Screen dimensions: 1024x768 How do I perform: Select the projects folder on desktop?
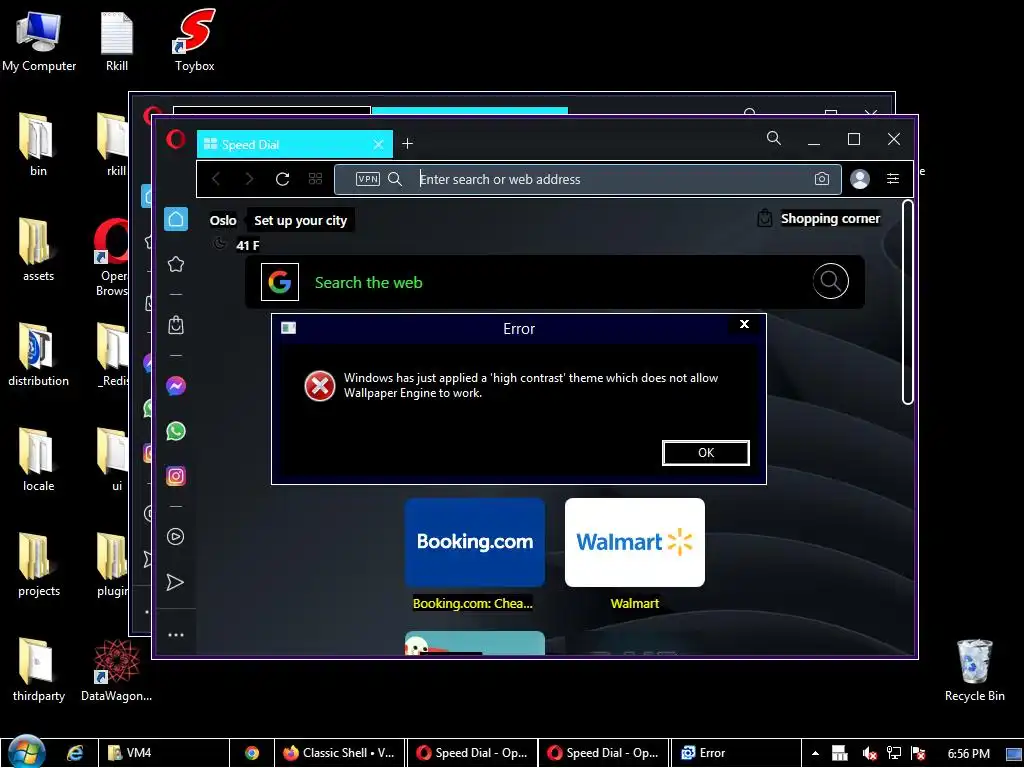39,566
